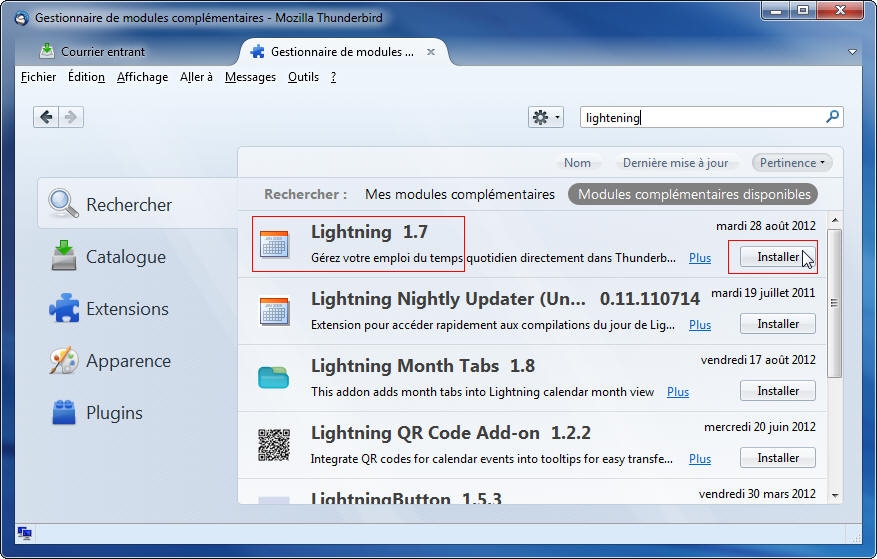Sort results by Nom

[577, 163]
